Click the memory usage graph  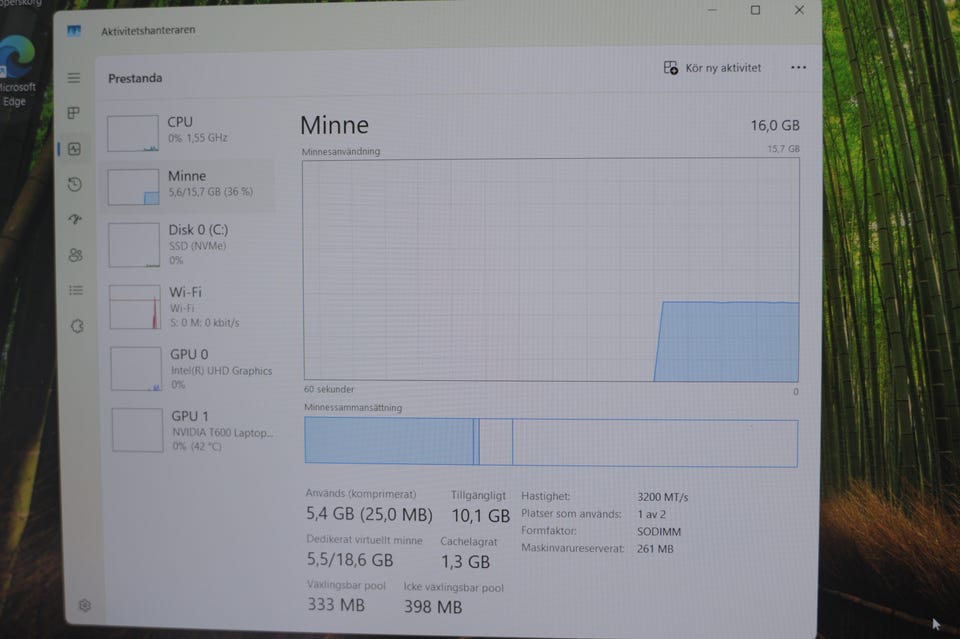551,270
